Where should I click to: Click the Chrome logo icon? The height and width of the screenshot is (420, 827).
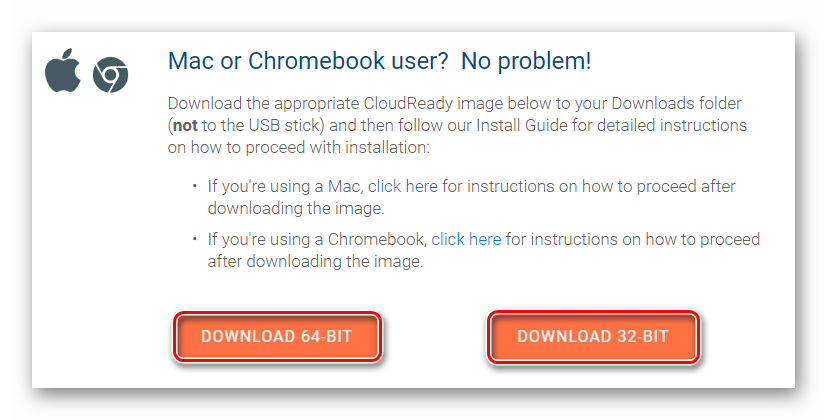click(110, 75)
